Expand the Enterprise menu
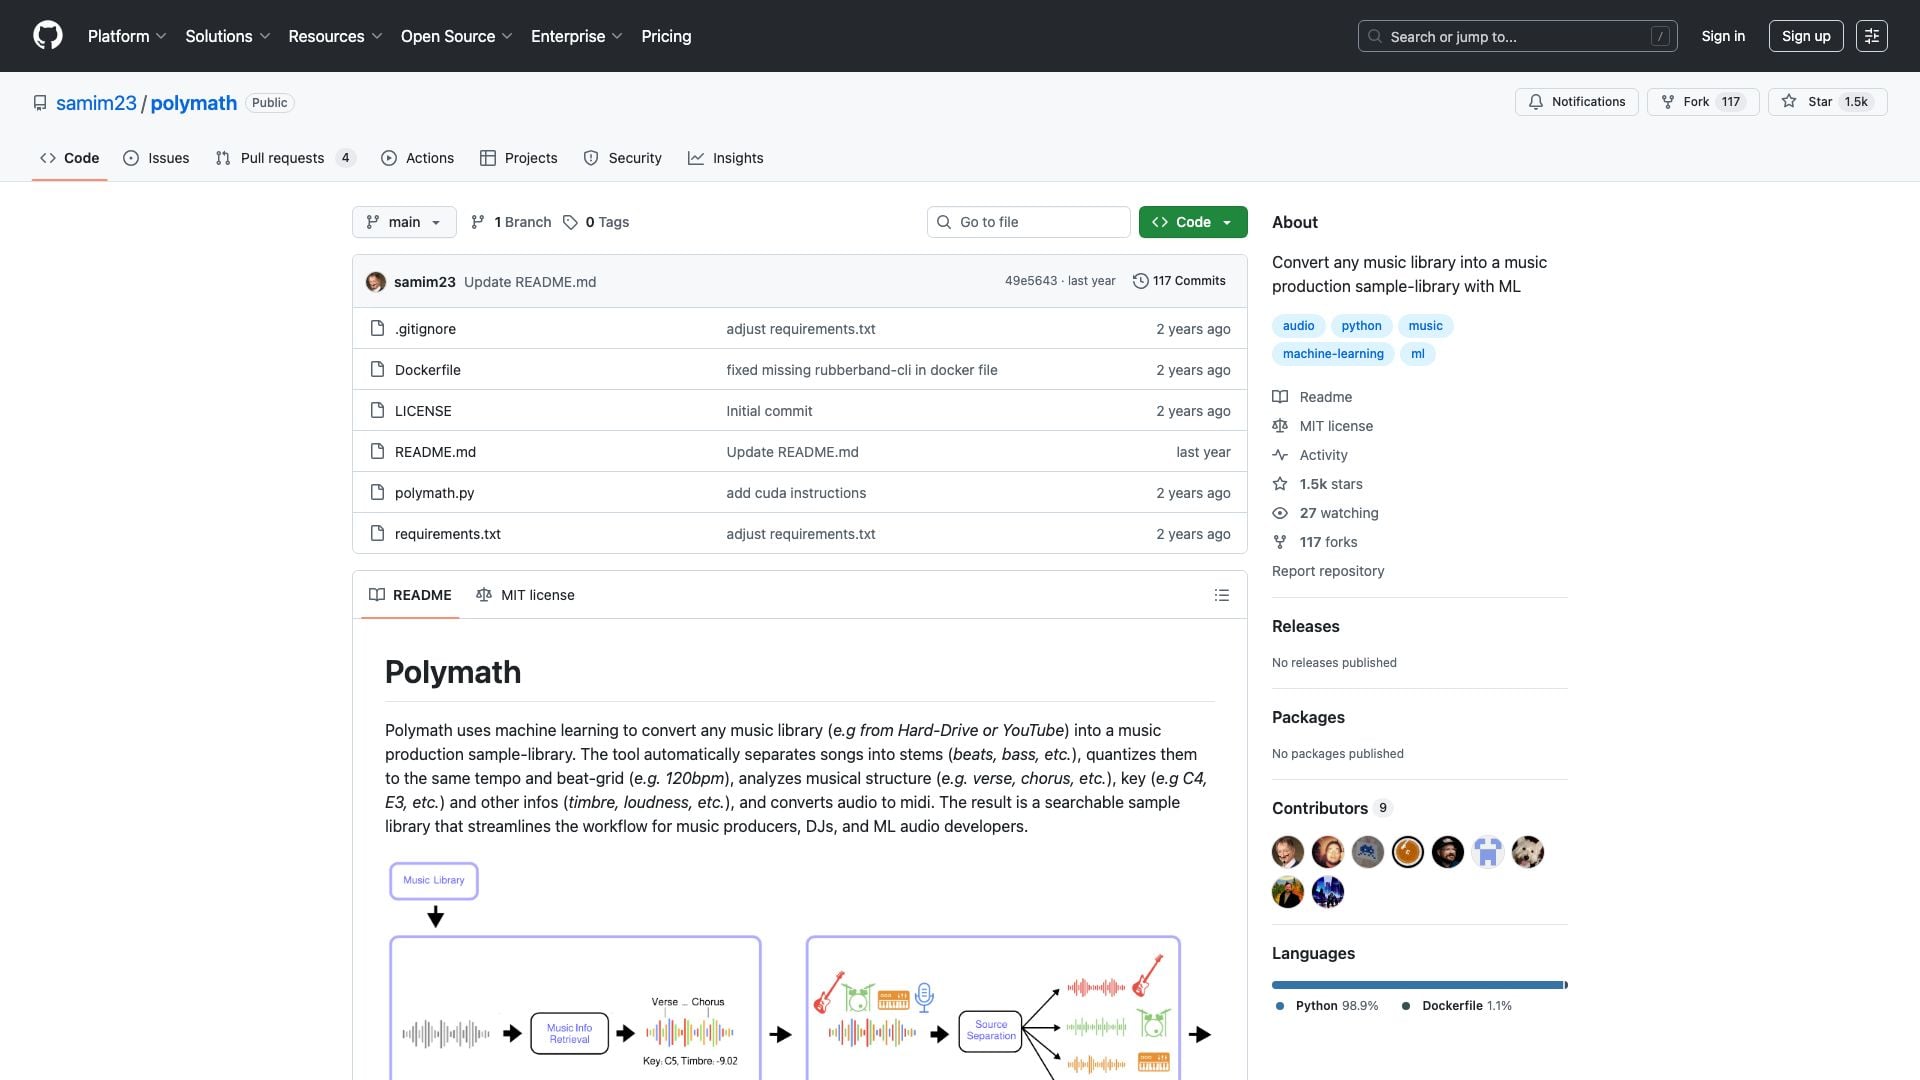The width and height of the screenshot is (1920, 1080). tap(577, 36)
